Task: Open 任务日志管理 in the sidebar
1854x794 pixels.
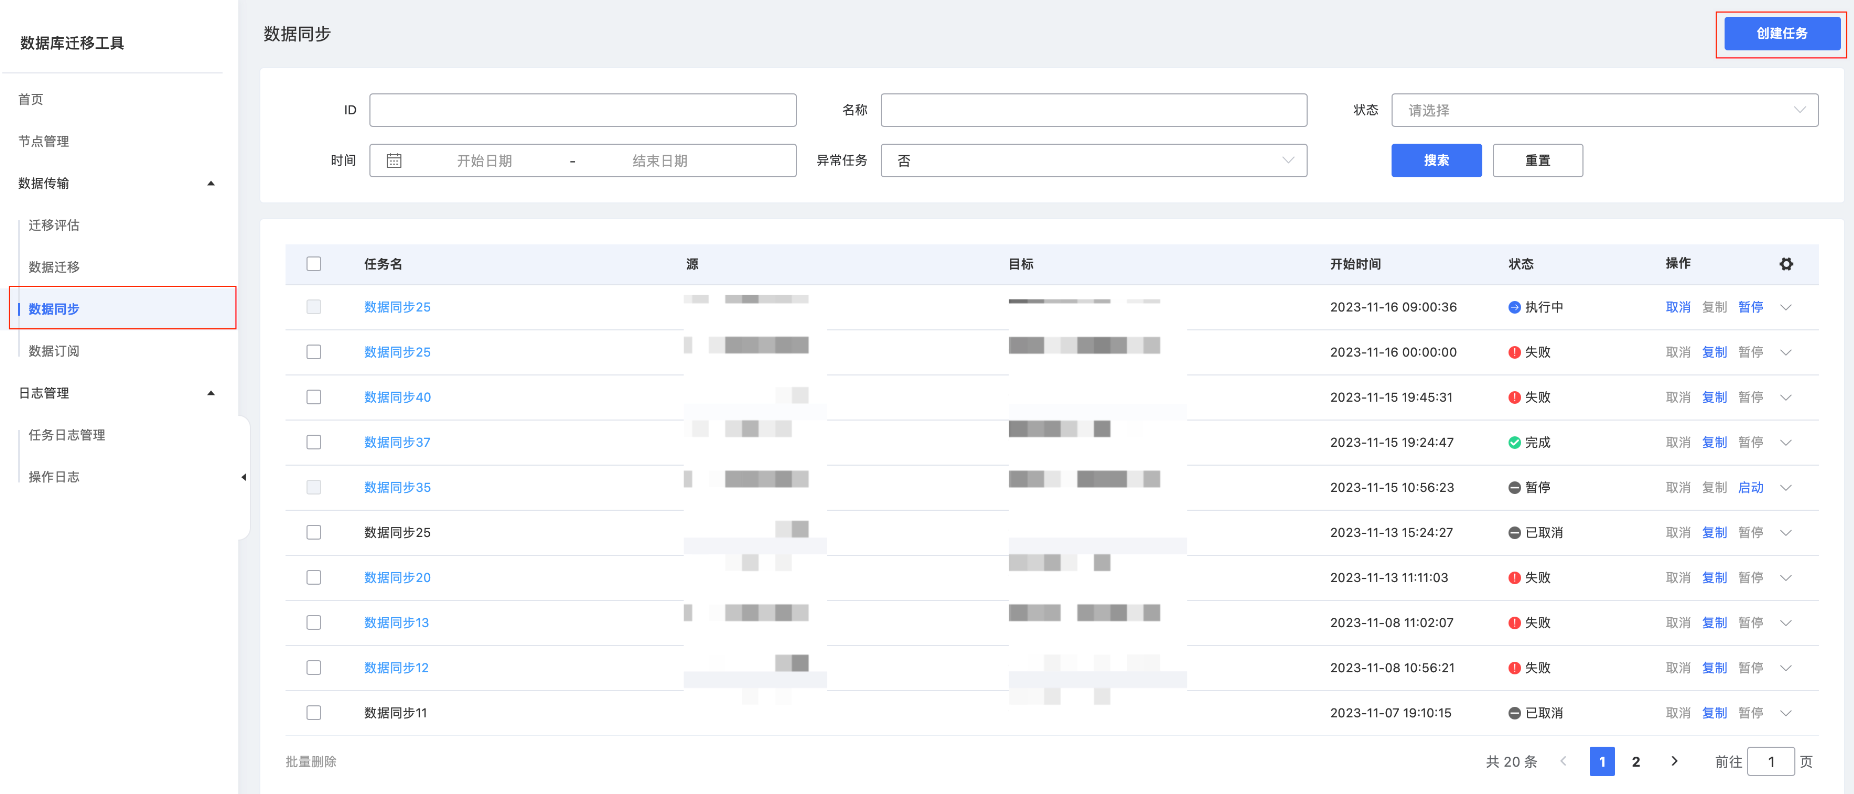Action: click(67, 435)
